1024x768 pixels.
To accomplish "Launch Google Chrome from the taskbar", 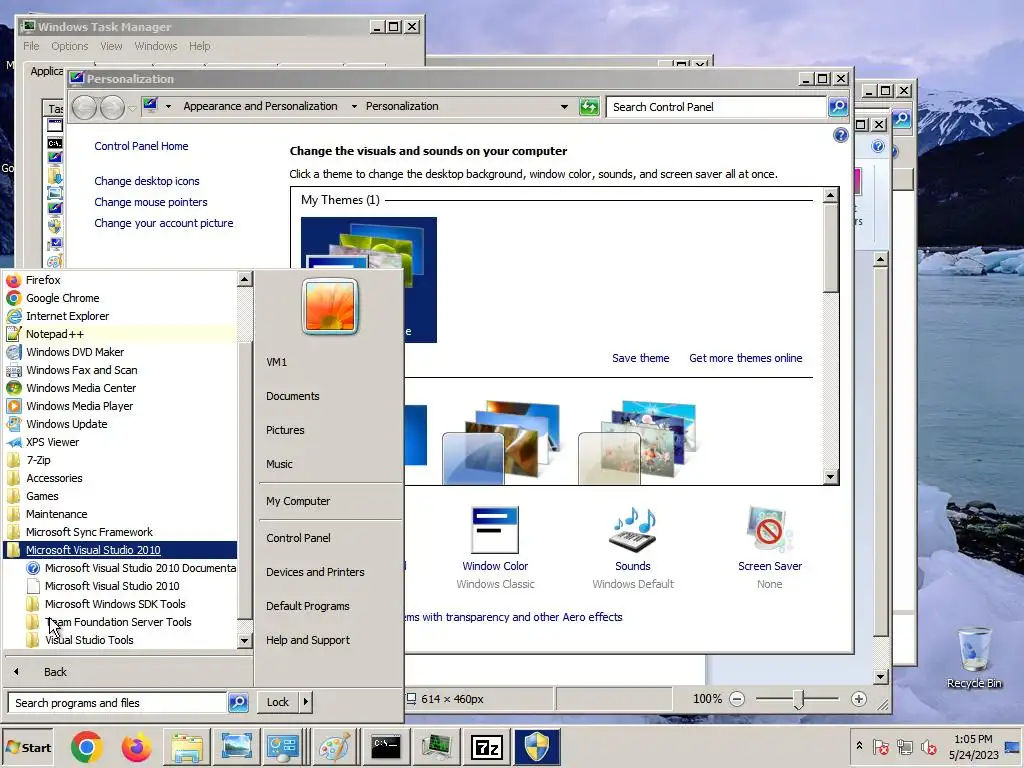I will click(87, 747).
